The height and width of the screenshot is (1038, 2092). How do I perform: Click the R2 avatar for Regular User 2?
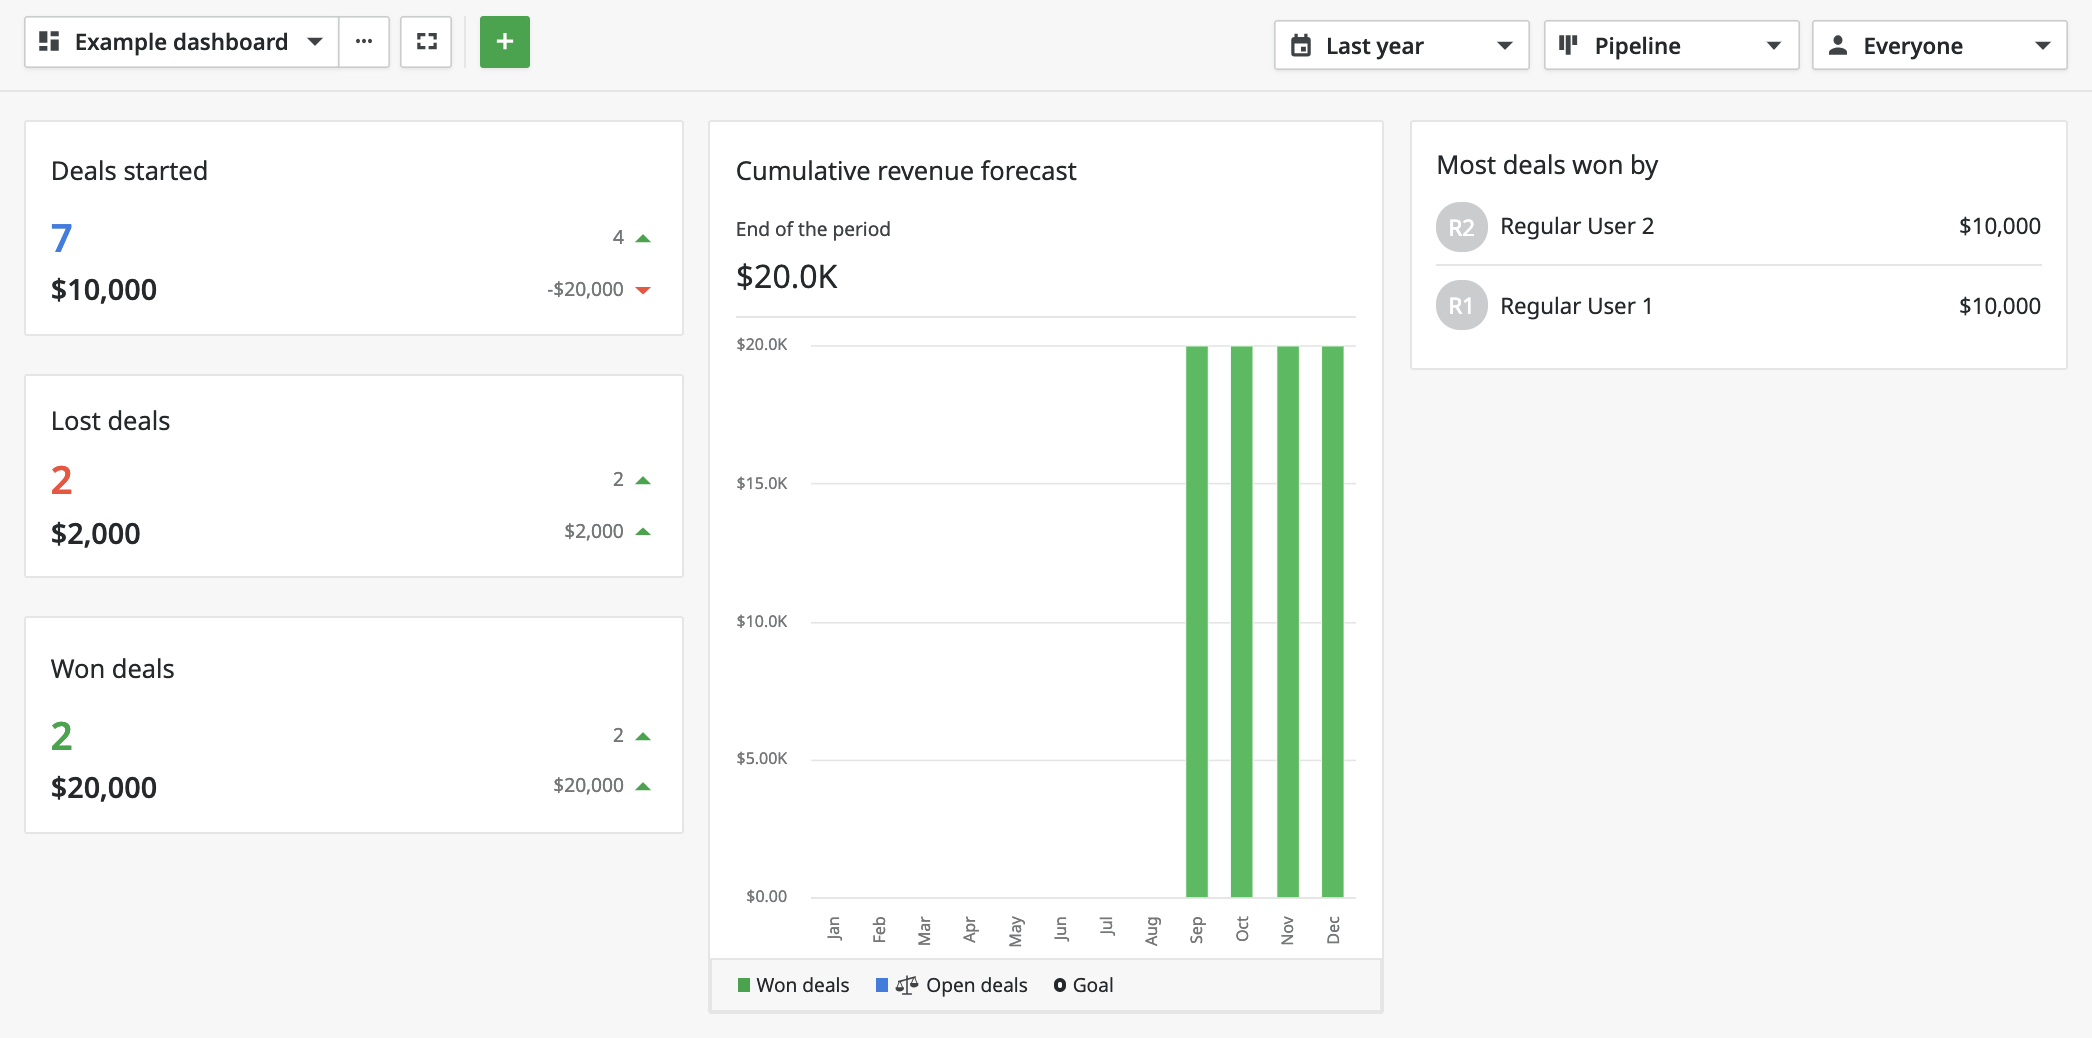point(1461,227)
